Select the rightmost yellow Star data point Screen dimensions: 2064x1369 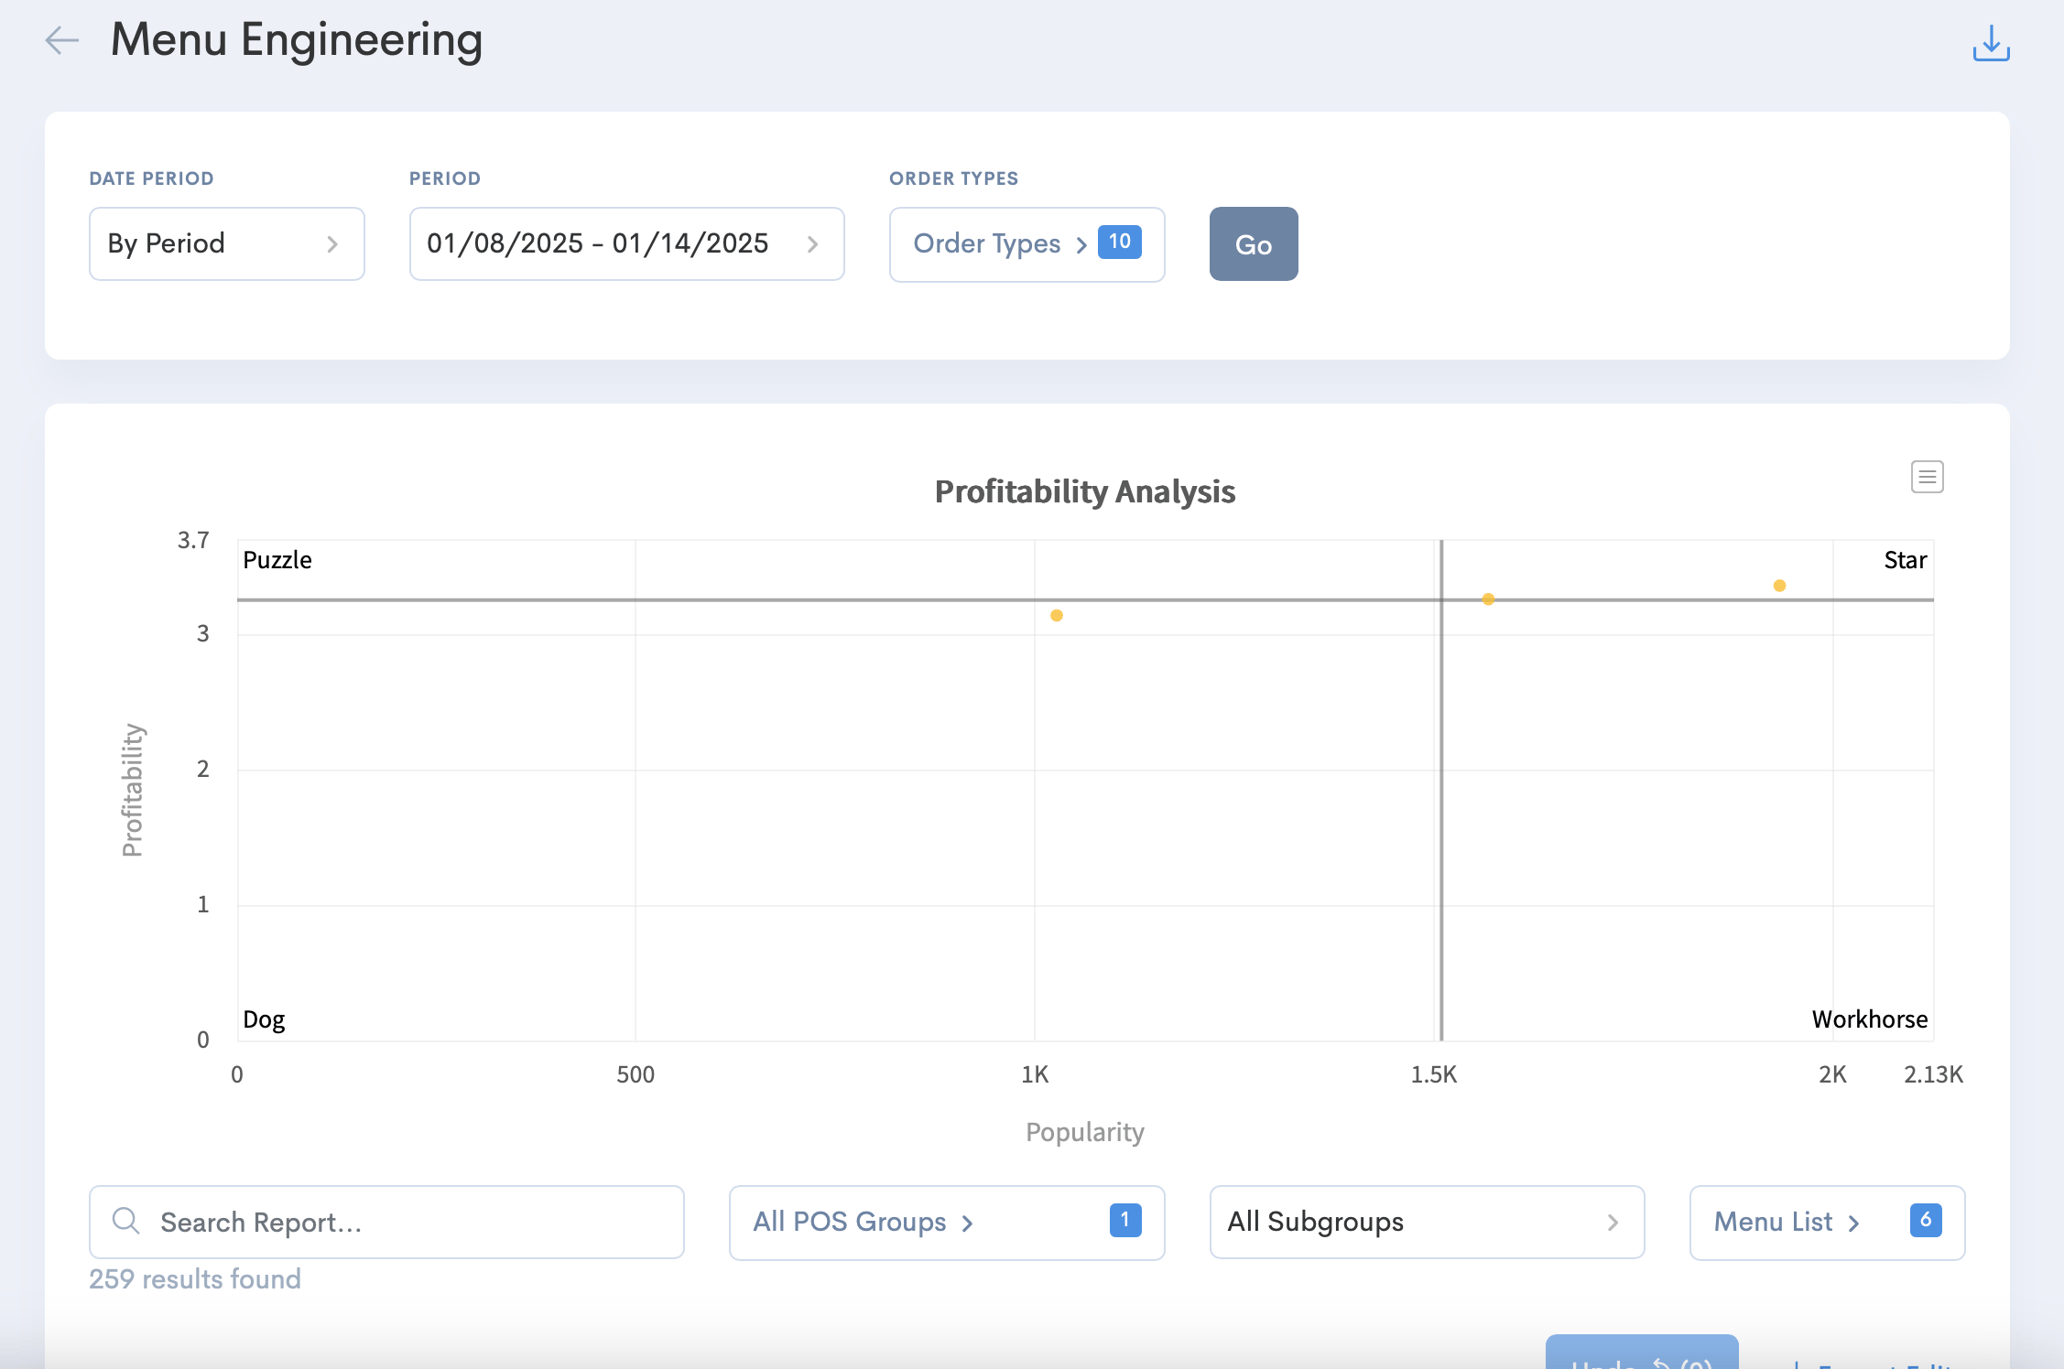click(x=1779, y=586)
